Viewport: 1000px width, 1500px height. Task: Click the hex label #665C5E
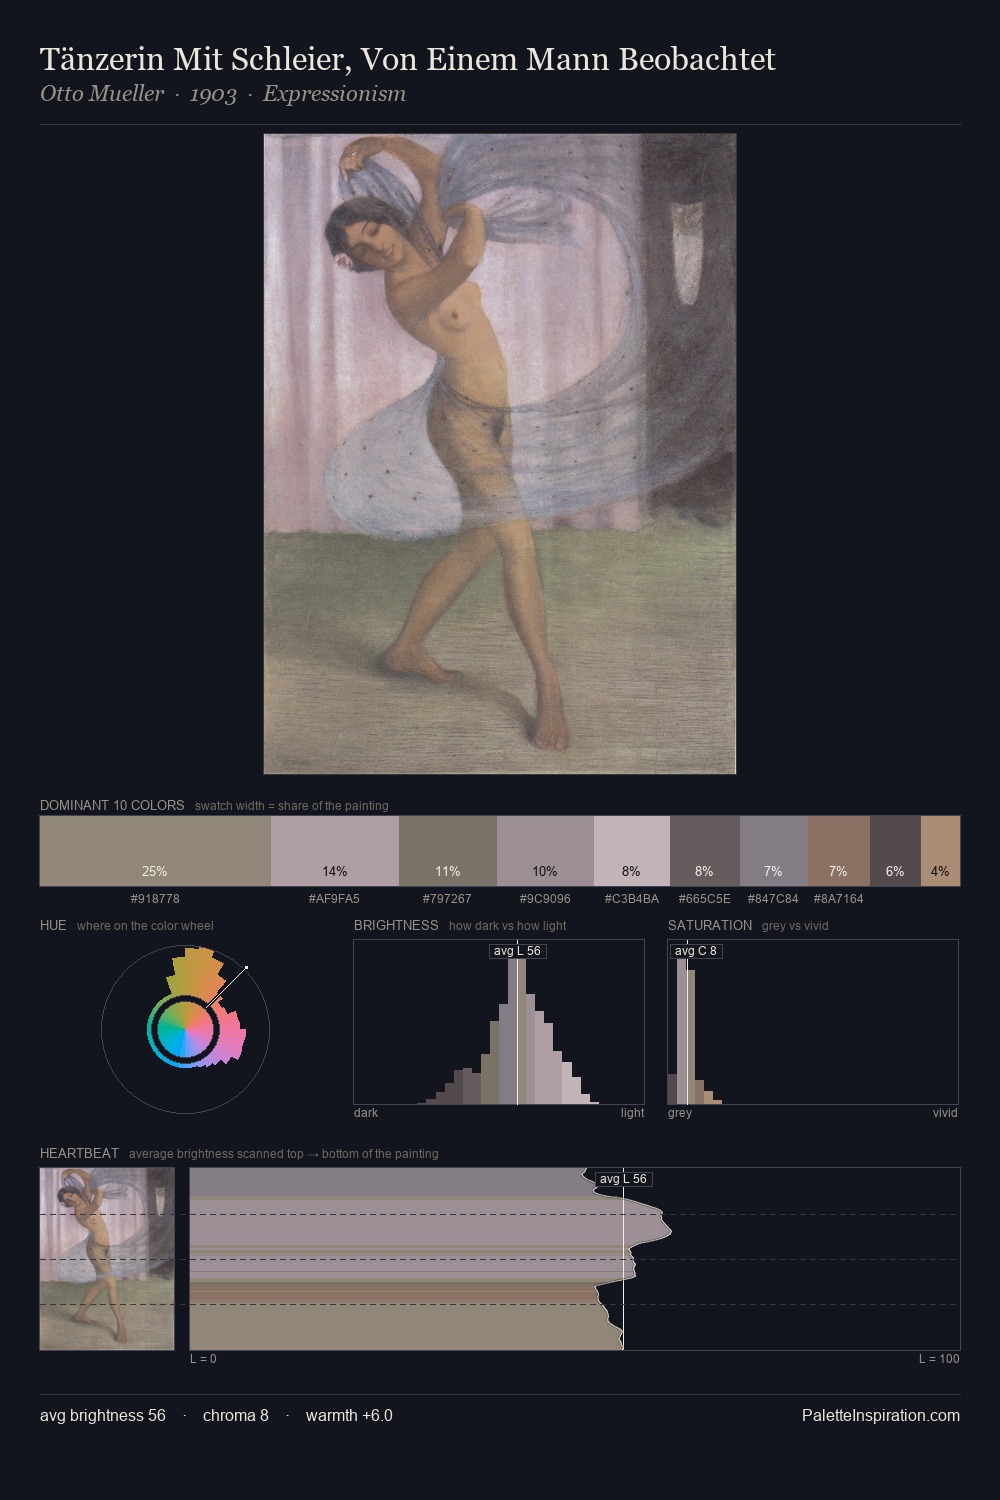[705, 899]
